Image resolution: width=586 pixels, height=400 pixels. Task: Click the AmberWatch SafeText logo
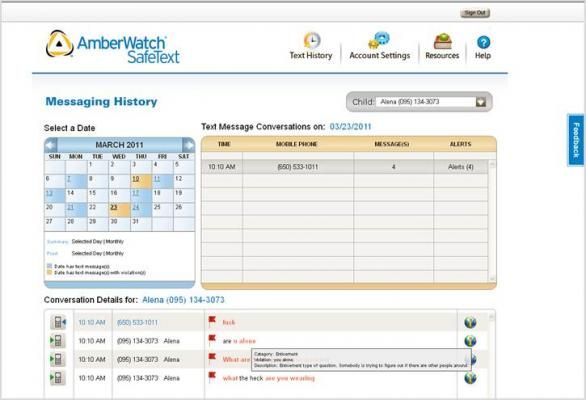click(x=112, y=47)
